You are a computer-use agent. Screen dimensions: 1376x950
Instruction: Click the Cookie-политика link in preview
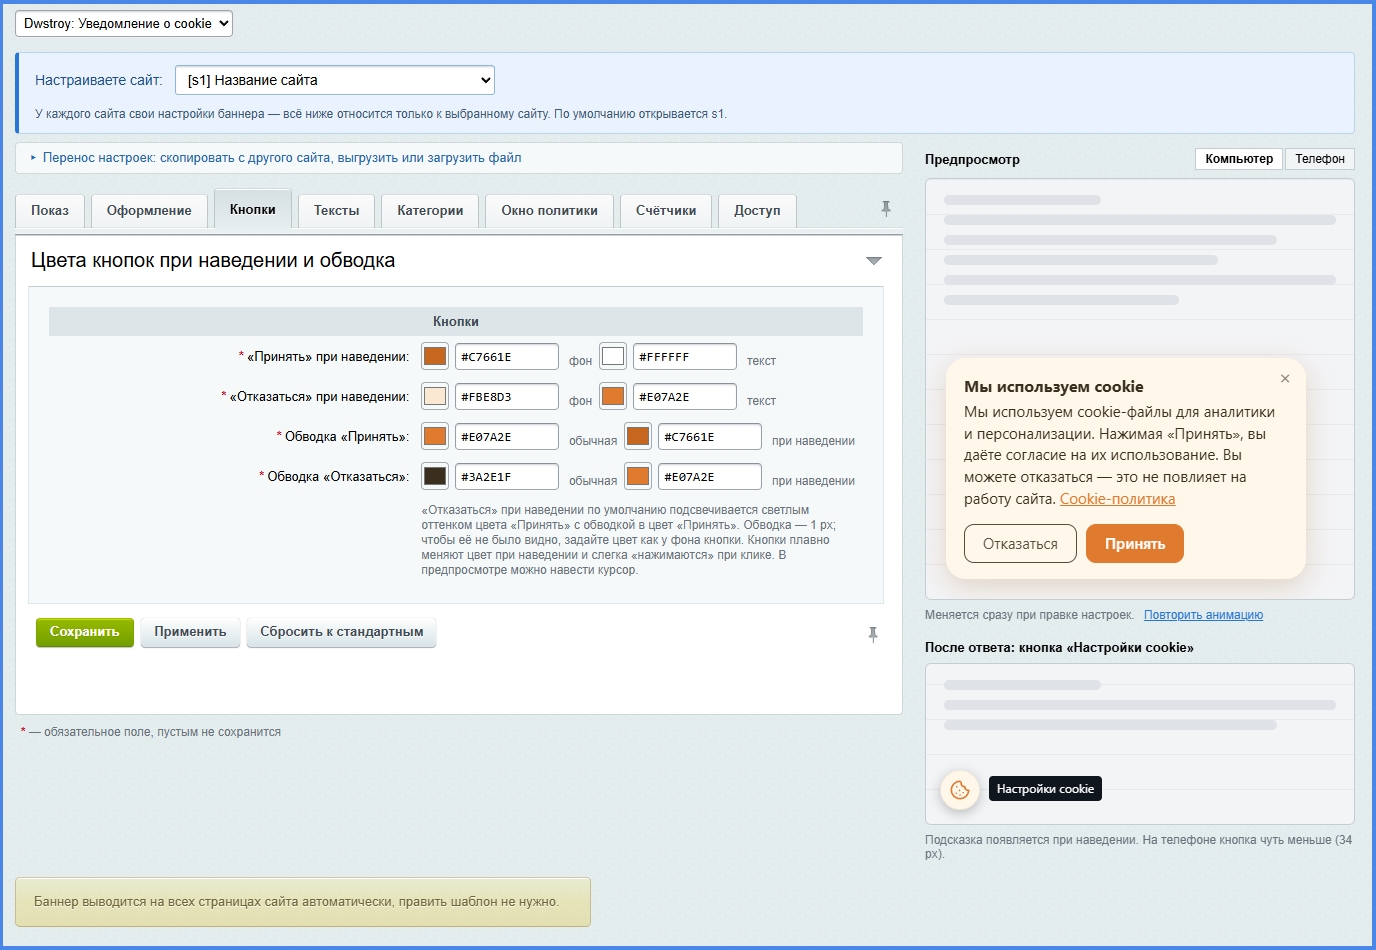[1117, 499]
